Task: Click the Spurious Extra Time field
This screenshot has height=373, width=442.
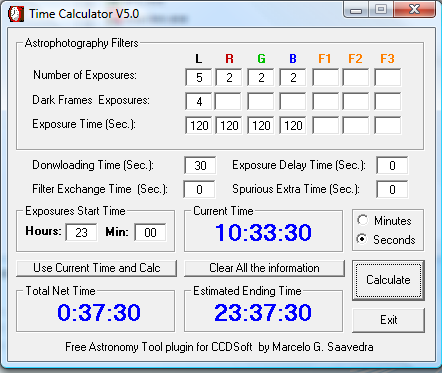Action: click(x=392, y=189)
